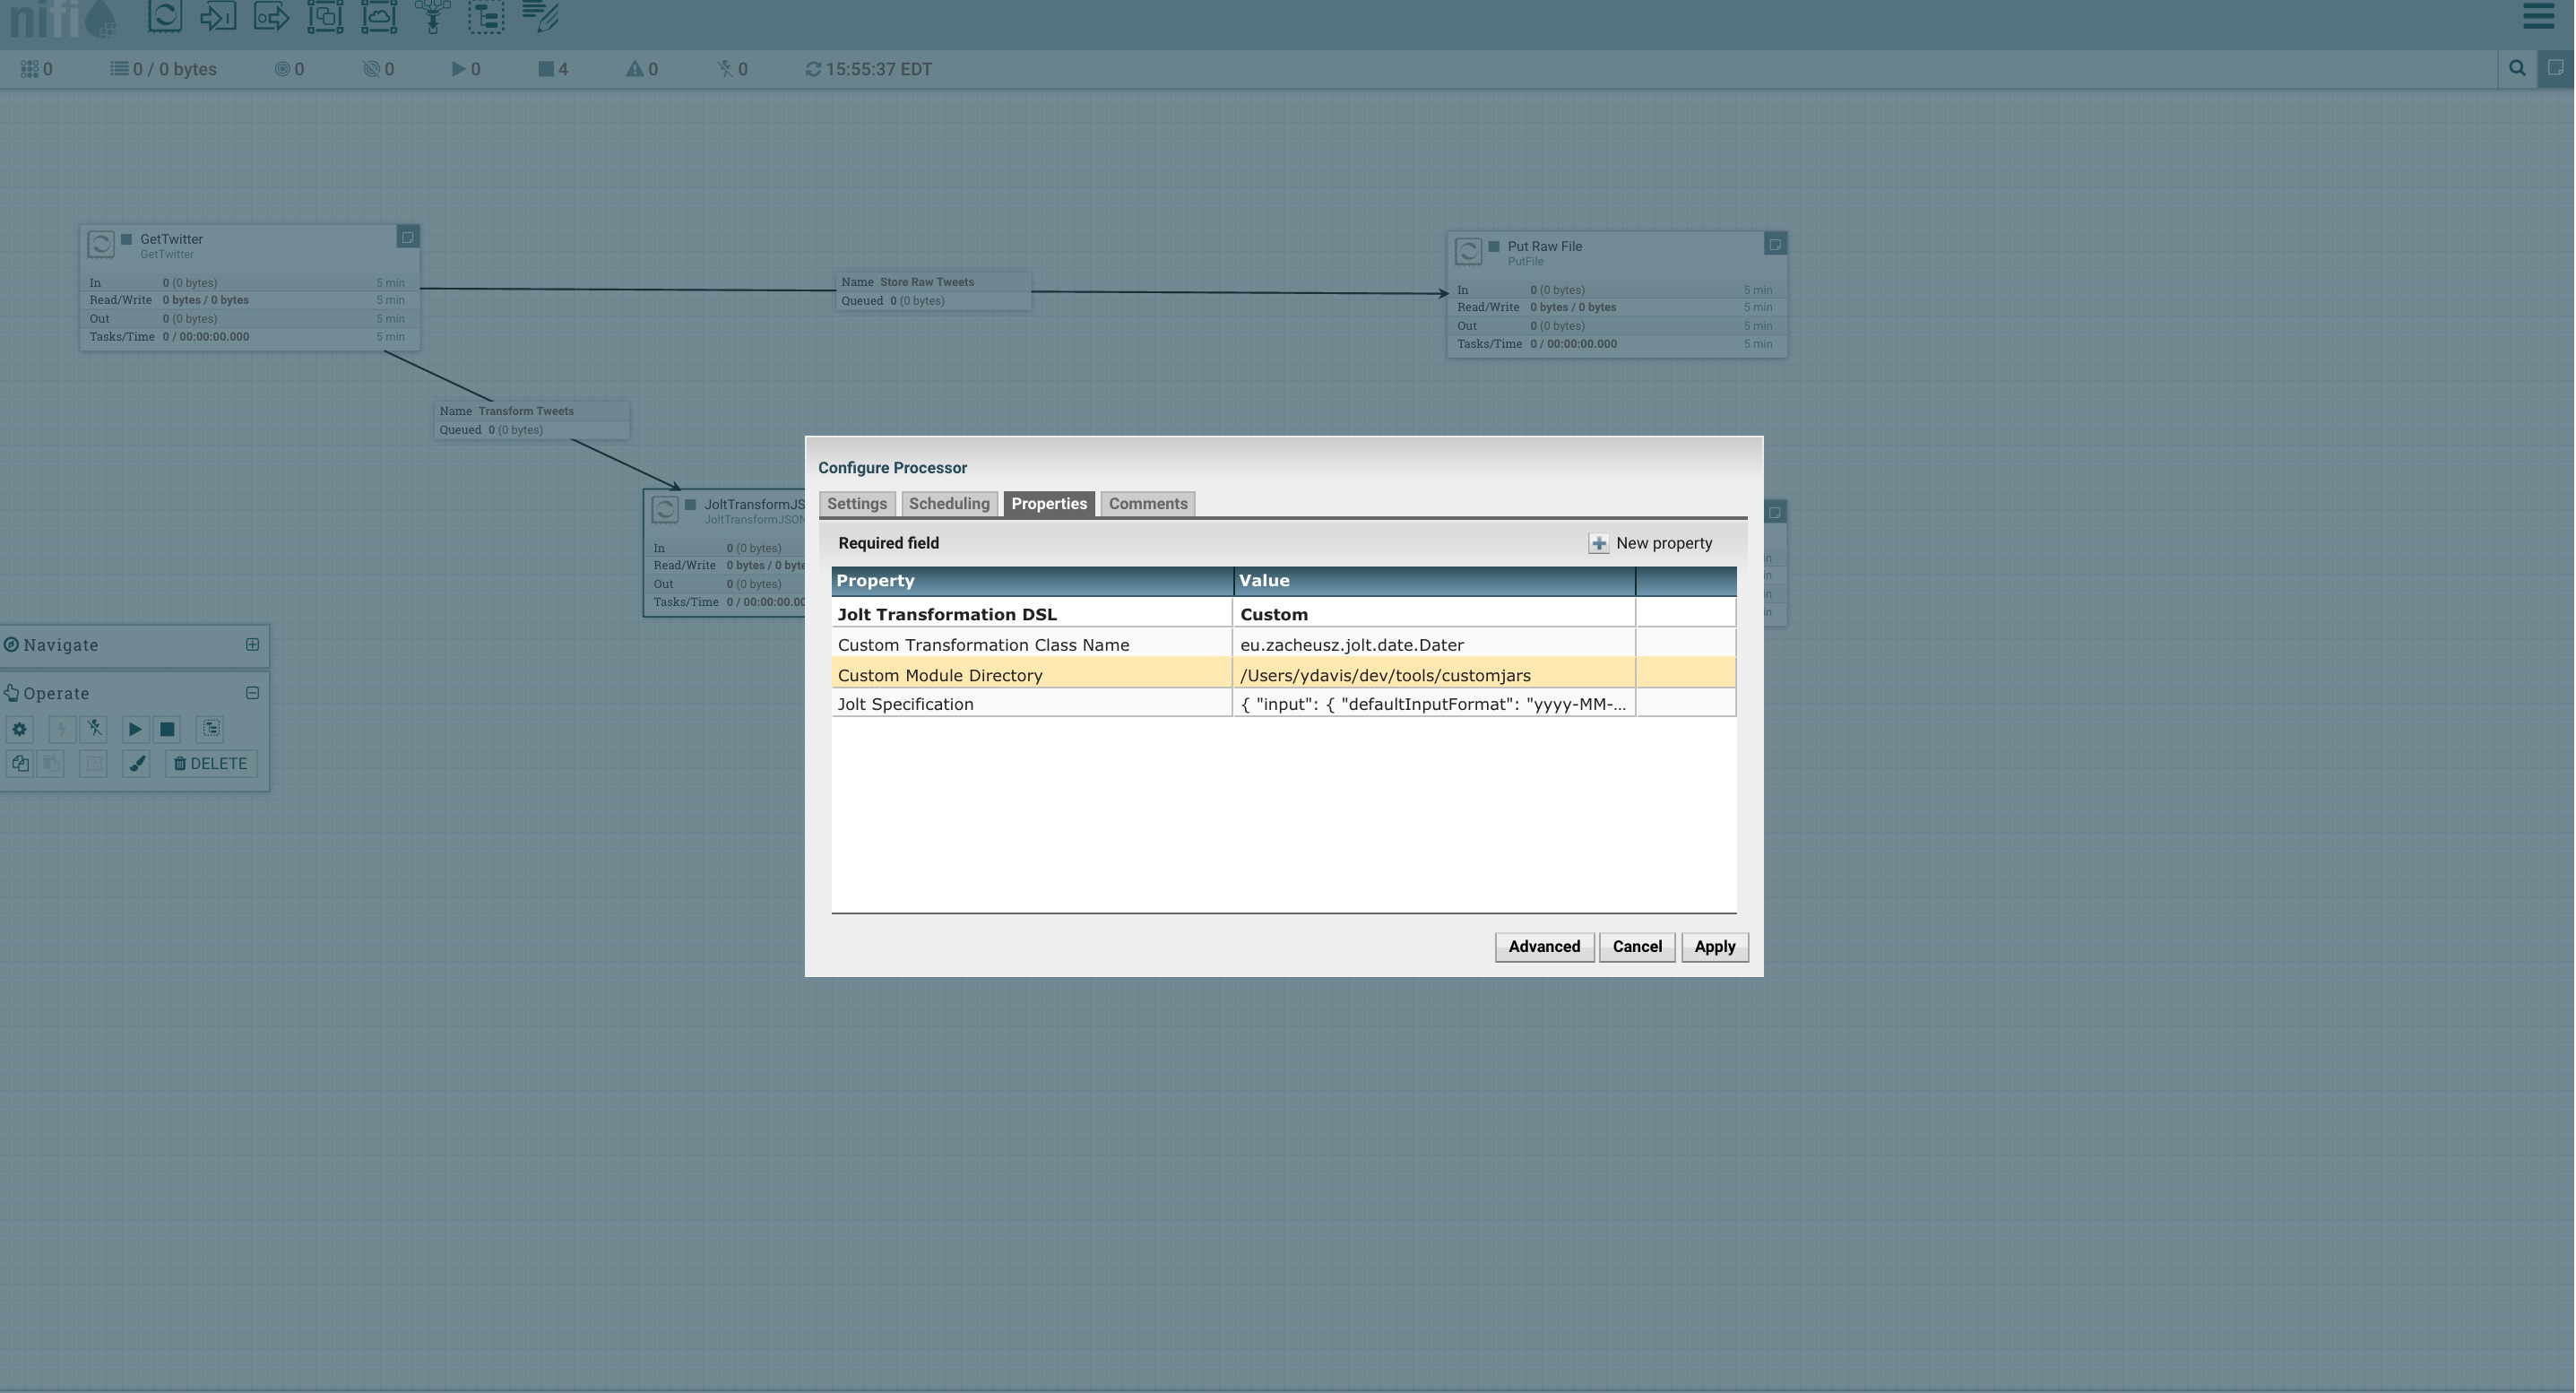Click the Create Template icon in Operate panel
The image size is (2576, 1393).
point(211,729)
